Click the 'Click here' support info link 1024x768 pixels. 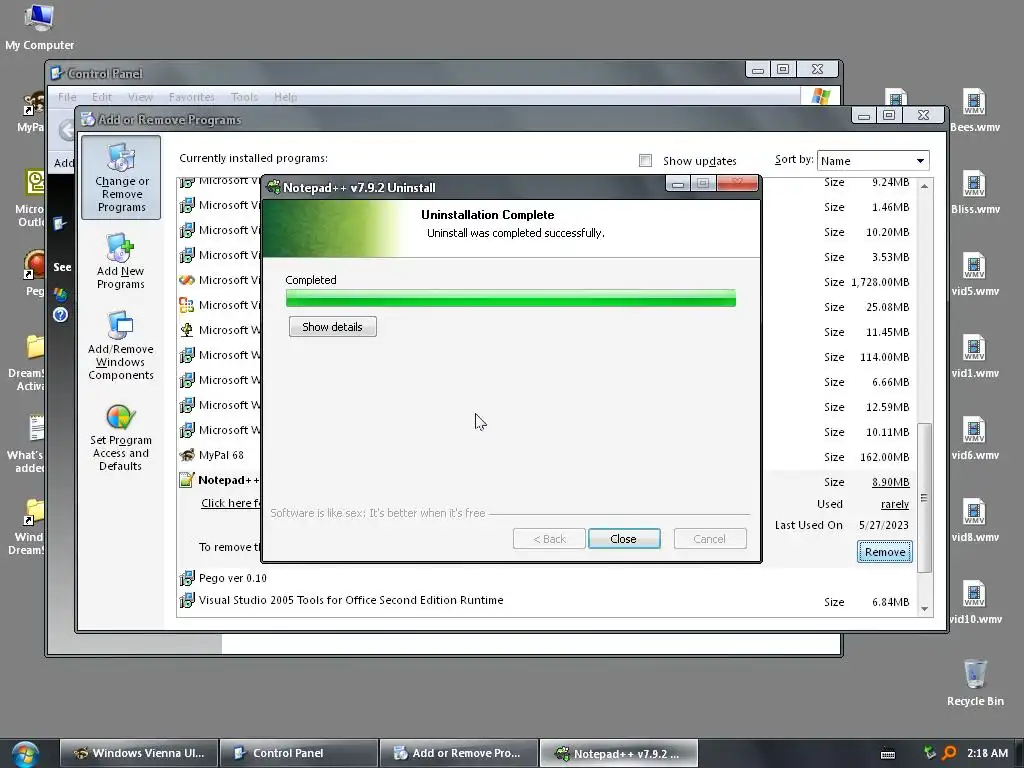tap(230, 503)
